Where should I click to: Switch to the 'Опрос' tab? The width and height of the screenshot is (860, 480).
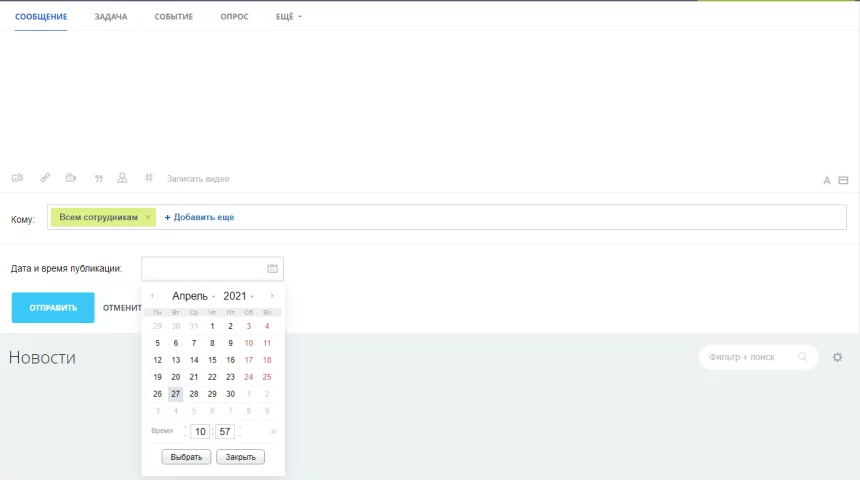point(234,17)
